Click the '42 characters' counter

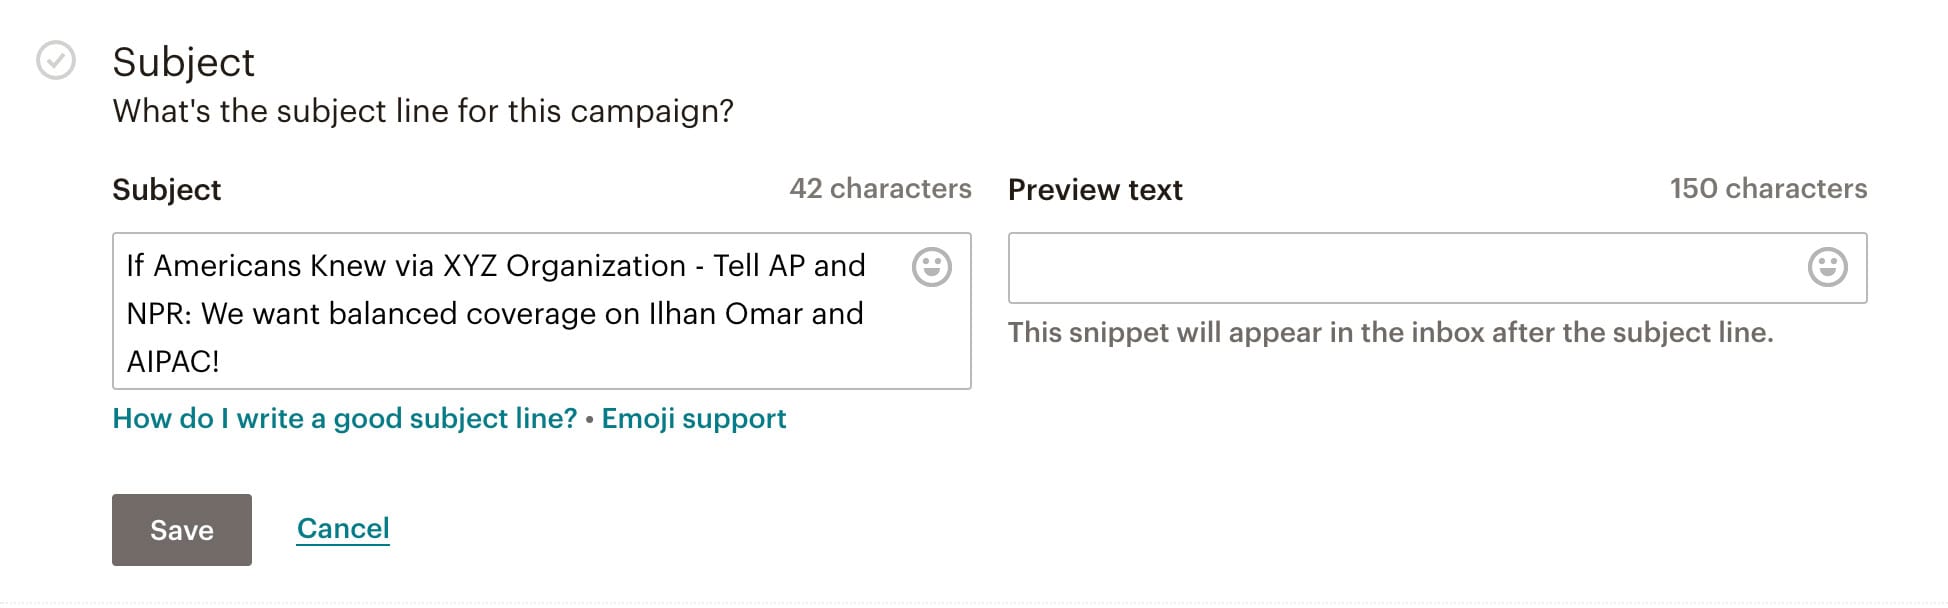point(880,188)
